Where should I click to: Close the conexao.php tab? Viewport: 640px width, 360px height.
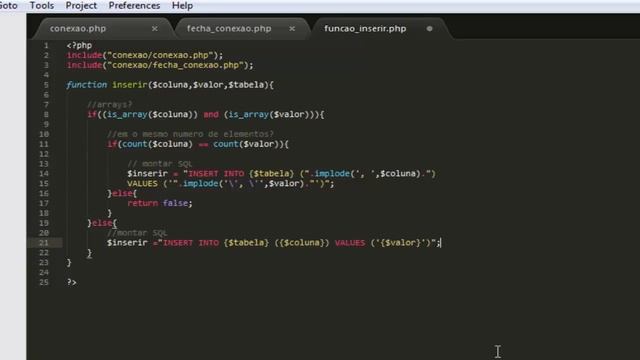155,29
